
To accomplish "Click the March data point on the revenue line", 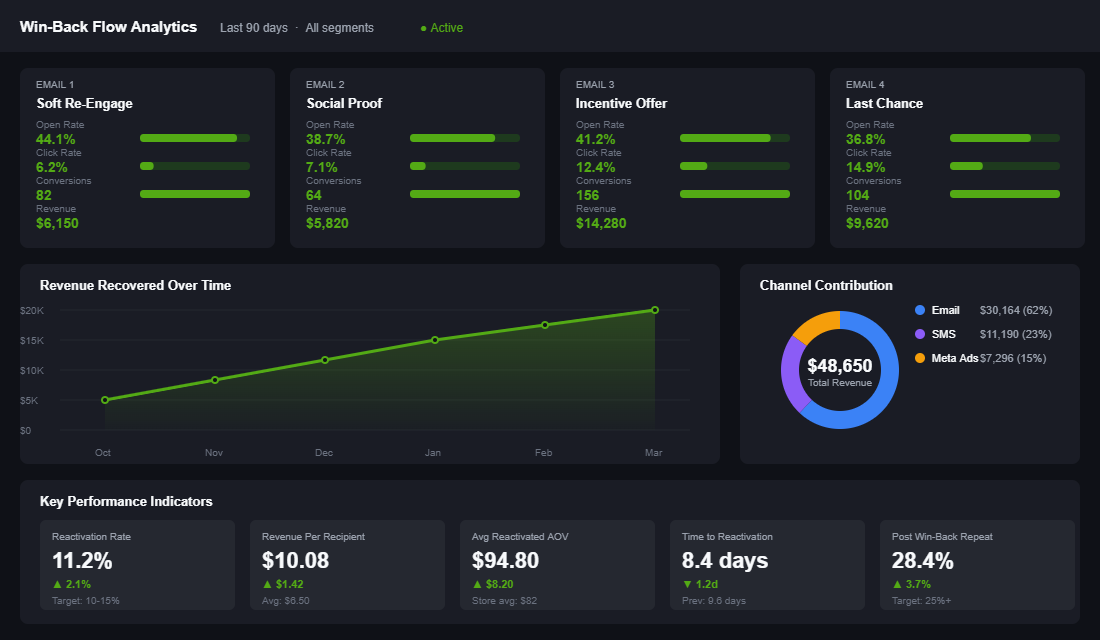I will [x=654, y=310].
